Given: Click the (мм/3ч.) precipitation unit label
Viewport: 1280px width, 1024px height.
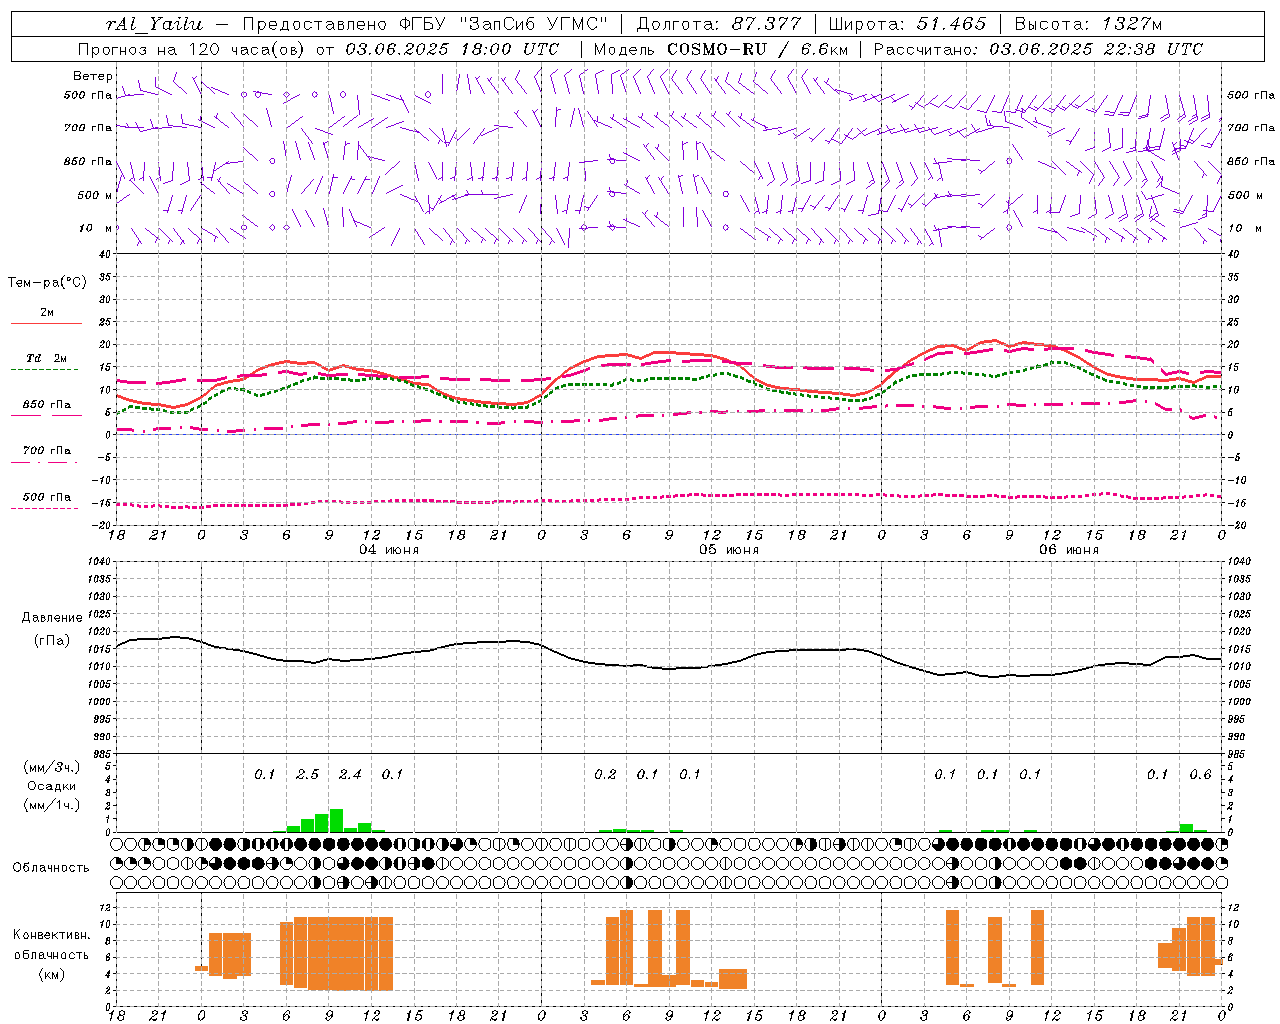Looking at the screenshot, I should click(x=52, y=767).
